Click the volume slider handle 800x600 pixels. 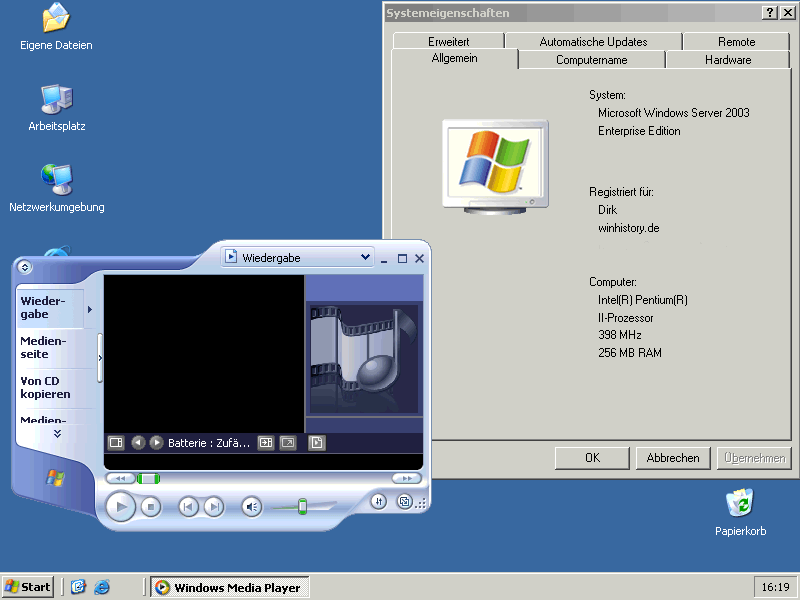pos(302,506)
